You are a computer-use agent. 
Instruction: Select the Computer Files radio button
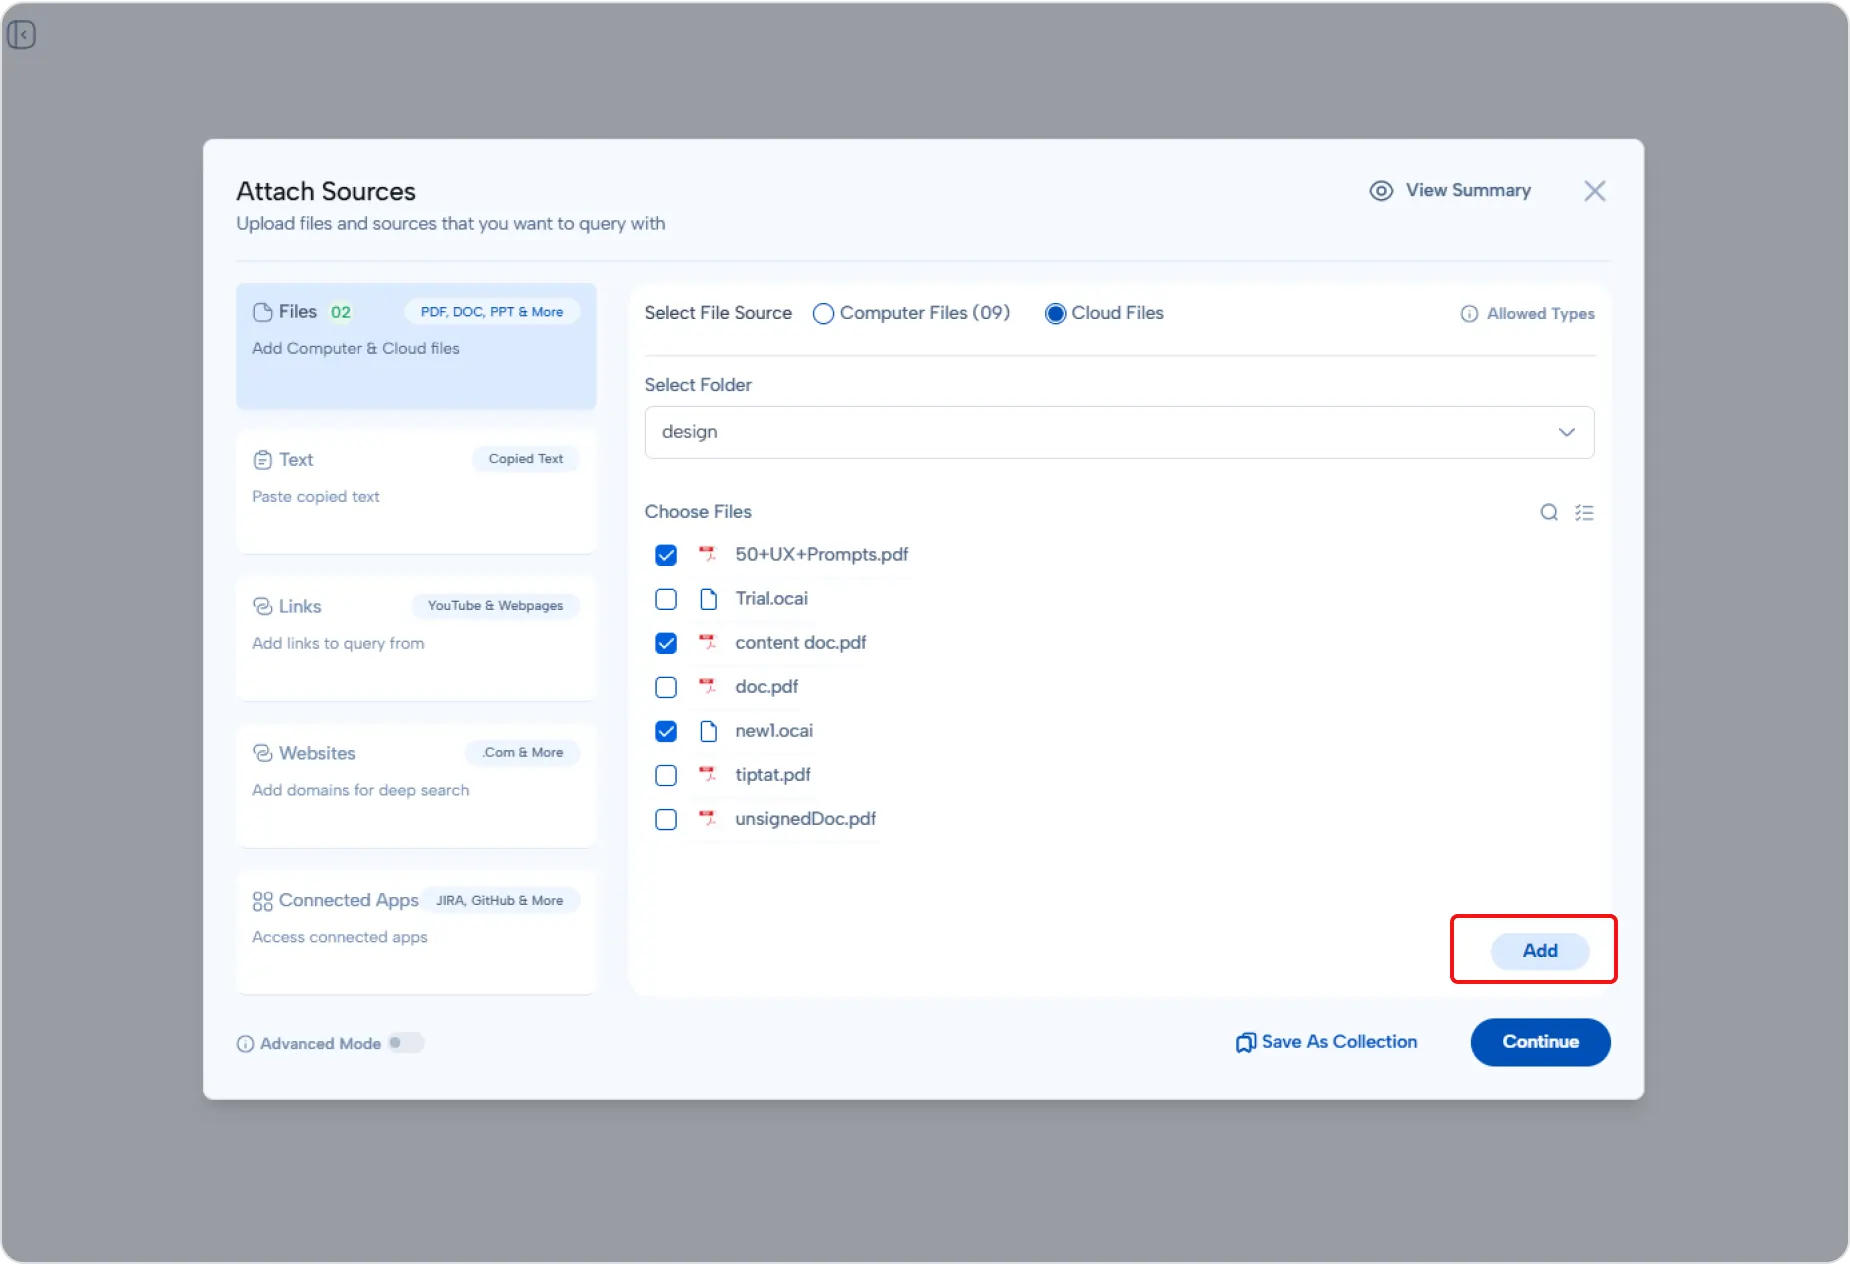pyautogui.click(x=823, y=313)
